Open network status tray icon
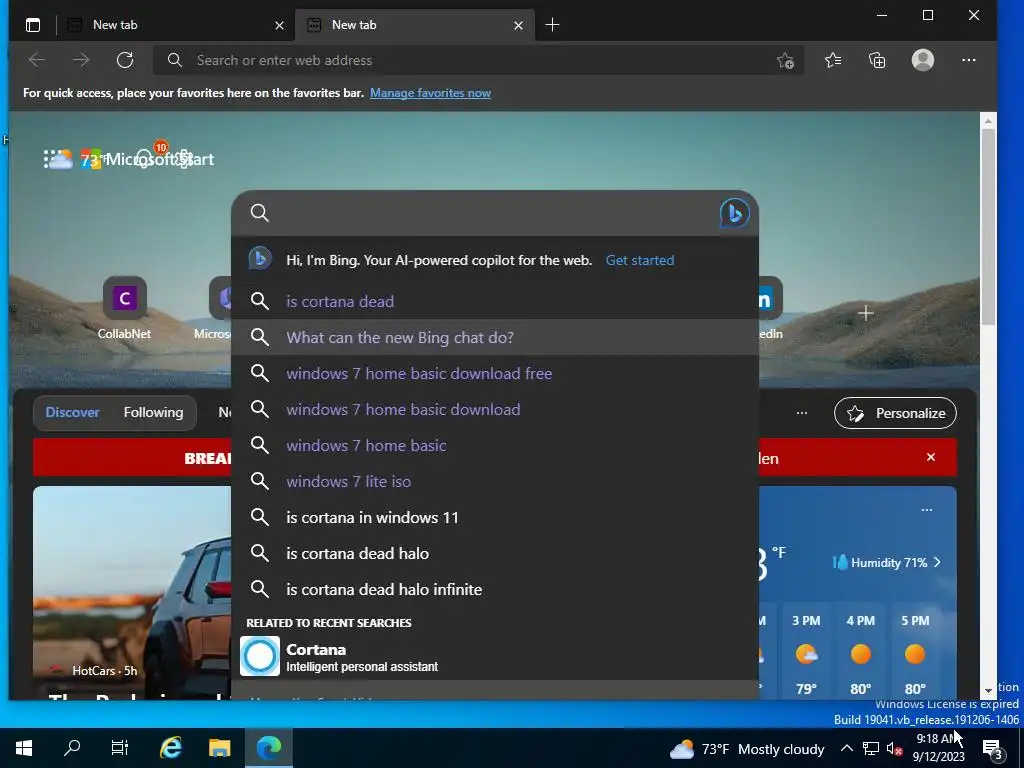The height and width of the screenshot is (768, 1024). (871, 748)
